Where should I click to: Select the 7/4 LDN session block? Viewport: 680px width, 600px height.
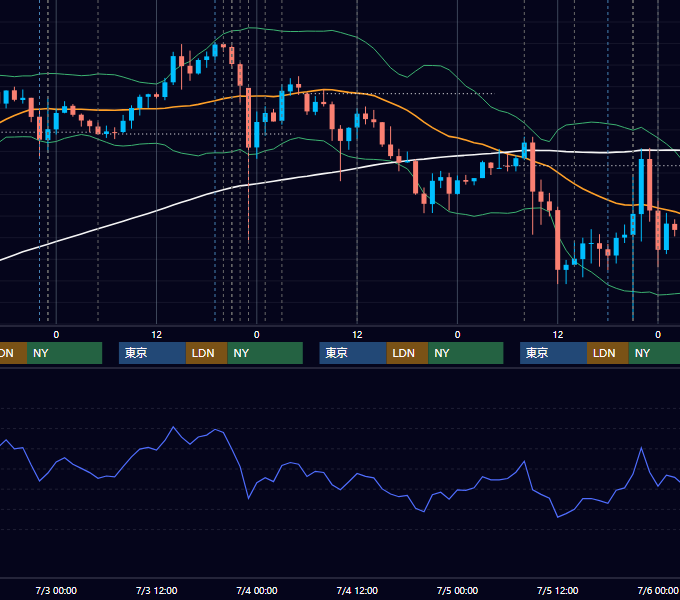[407, 353]
